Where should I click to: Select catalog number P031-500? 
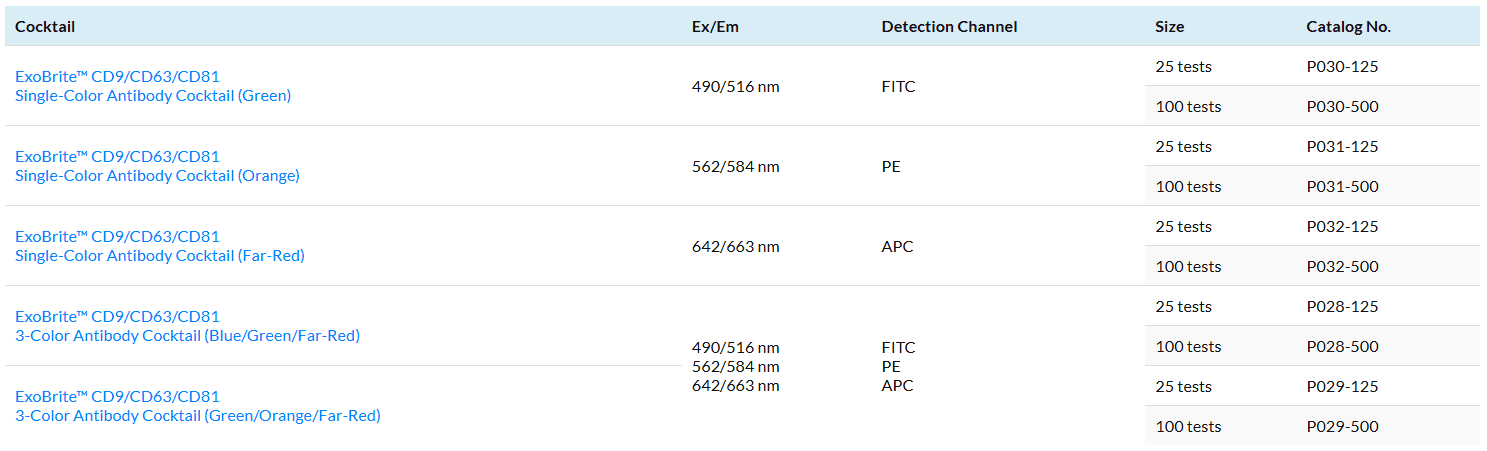coord(1342,187)
